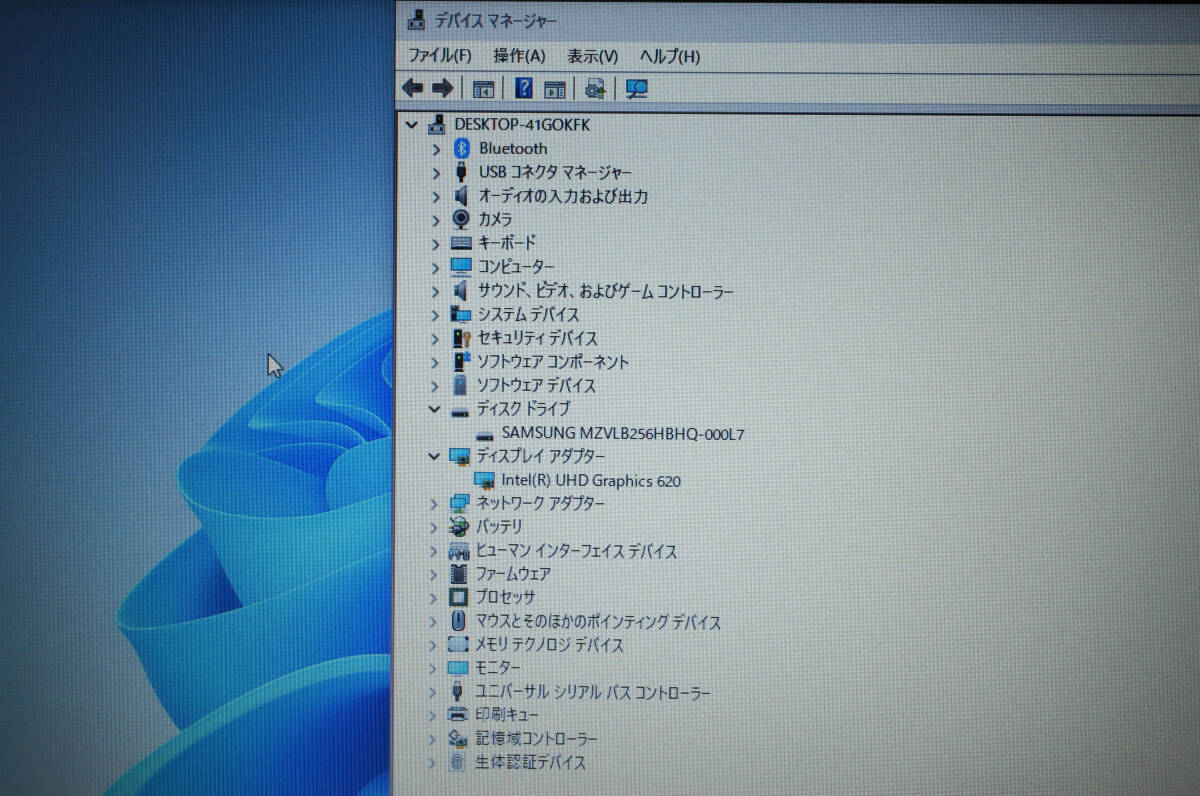Screen dimensions: 1200x796
Task: Click the Help question mark toolbar icon
Action: (x=523, y=89)
